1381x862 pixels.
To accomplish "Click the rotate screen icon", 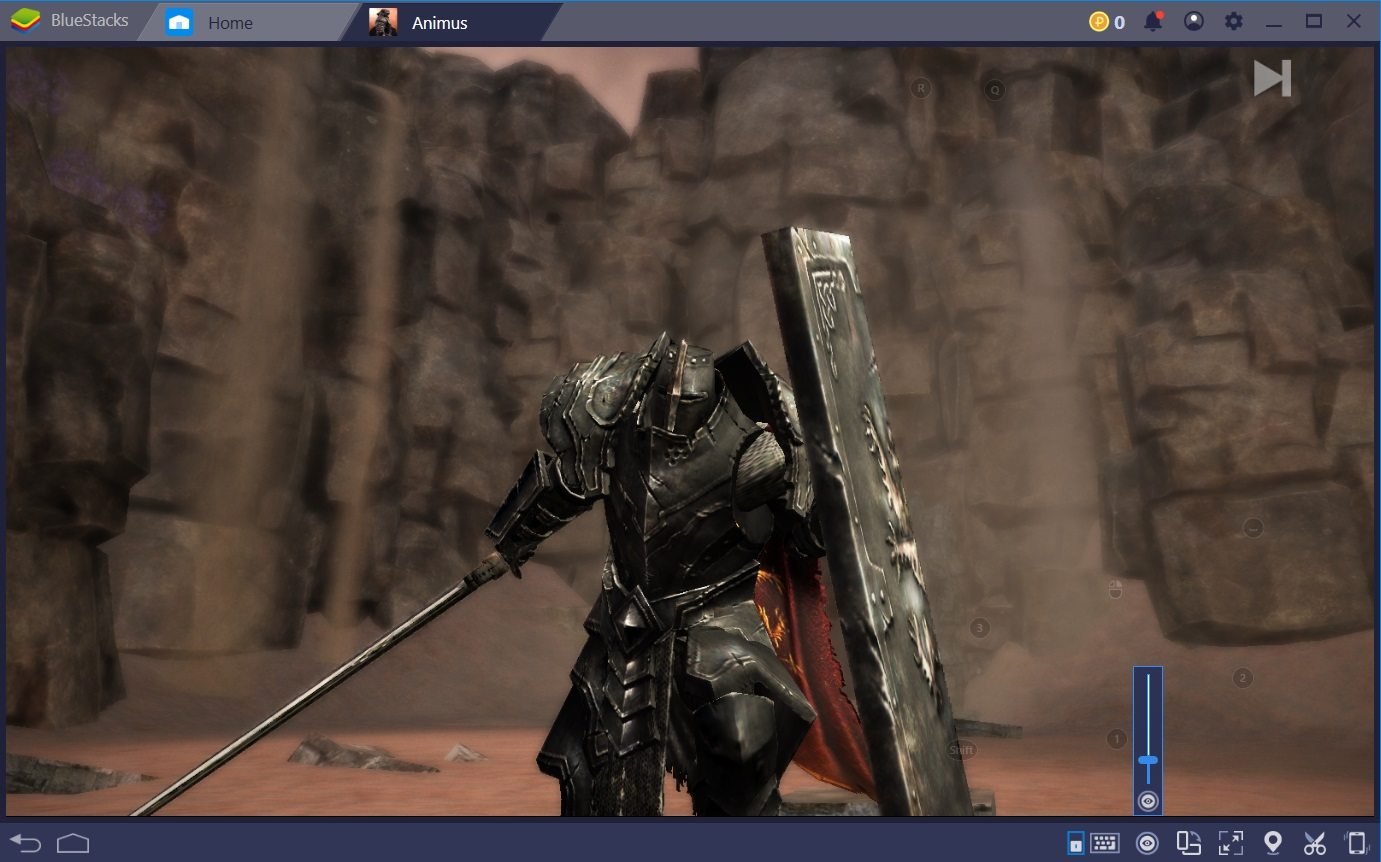I will coord(1188,843).
